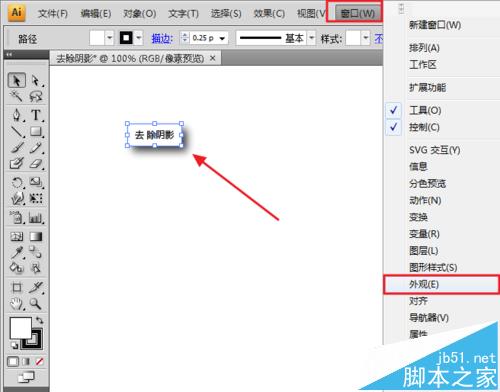The image size is (500, 392).
Task: Click the None (red slash) color button
Action: point(39,361)
